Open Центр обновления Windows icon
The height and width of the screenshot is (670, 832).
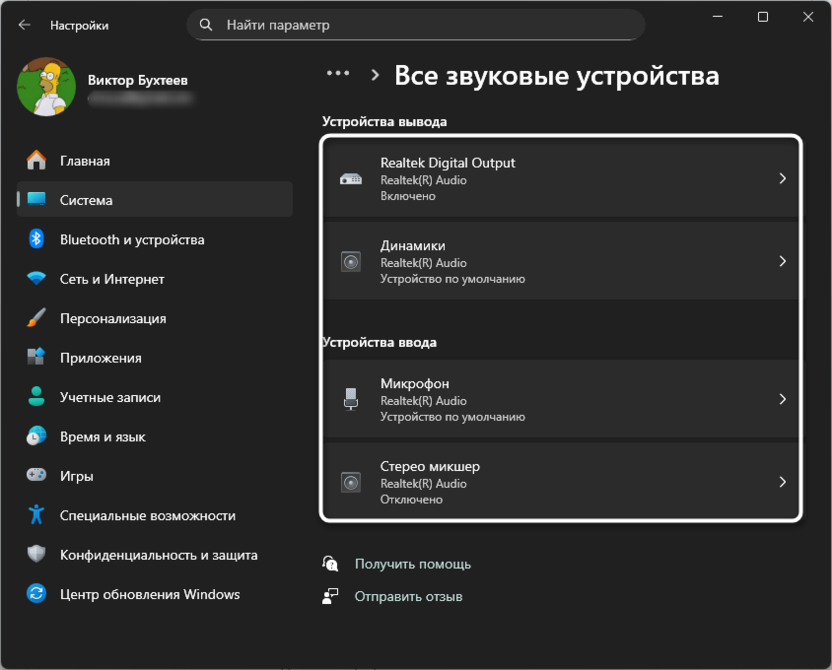pos(37,593)
